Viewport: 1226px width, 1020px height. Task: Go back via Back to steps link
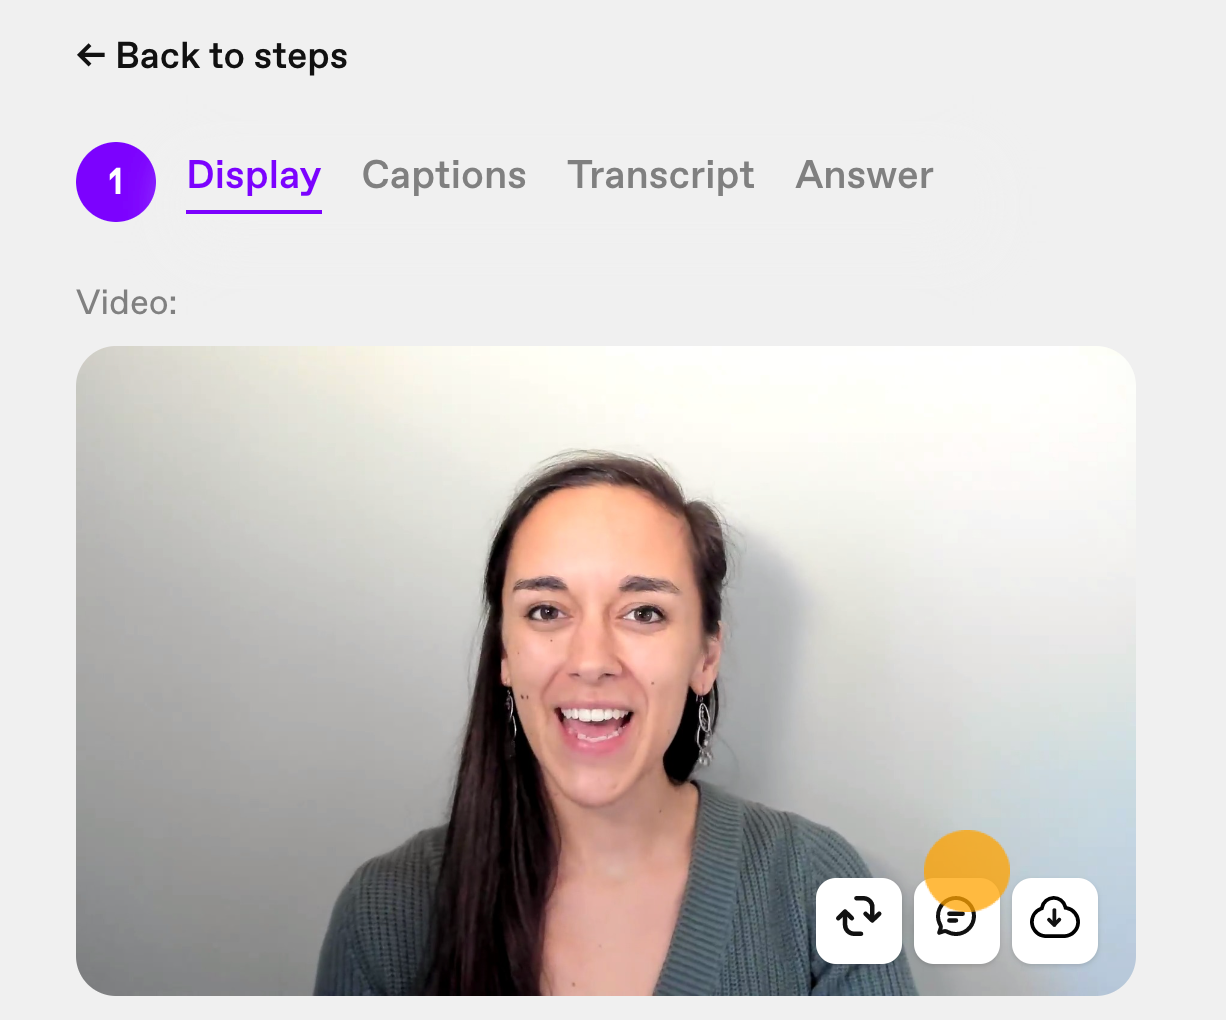[x=212, y=56]
